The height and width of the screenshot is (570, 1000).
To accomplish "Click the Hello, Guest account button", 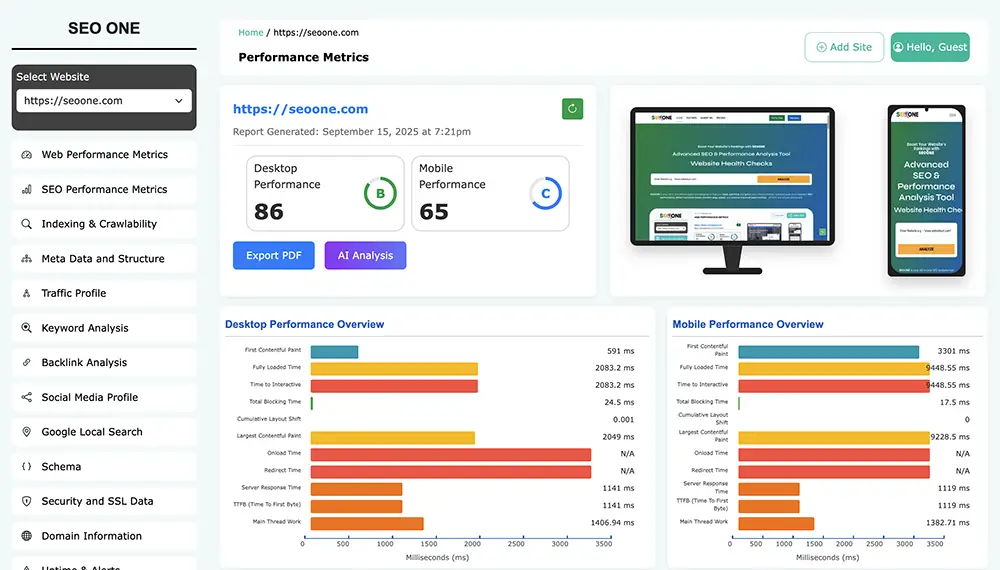I will [x=930, y=47].
